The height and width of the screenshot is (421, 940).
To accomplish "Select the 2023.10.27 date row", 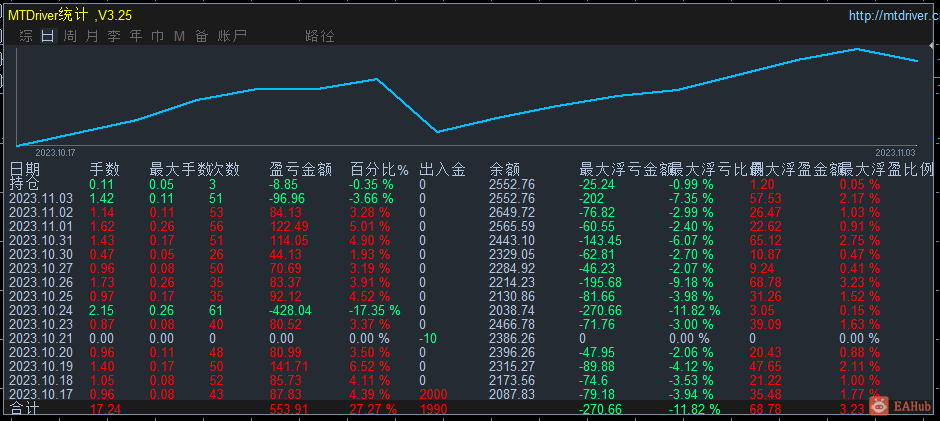I will pyautogui.click(x=41, y=268).
